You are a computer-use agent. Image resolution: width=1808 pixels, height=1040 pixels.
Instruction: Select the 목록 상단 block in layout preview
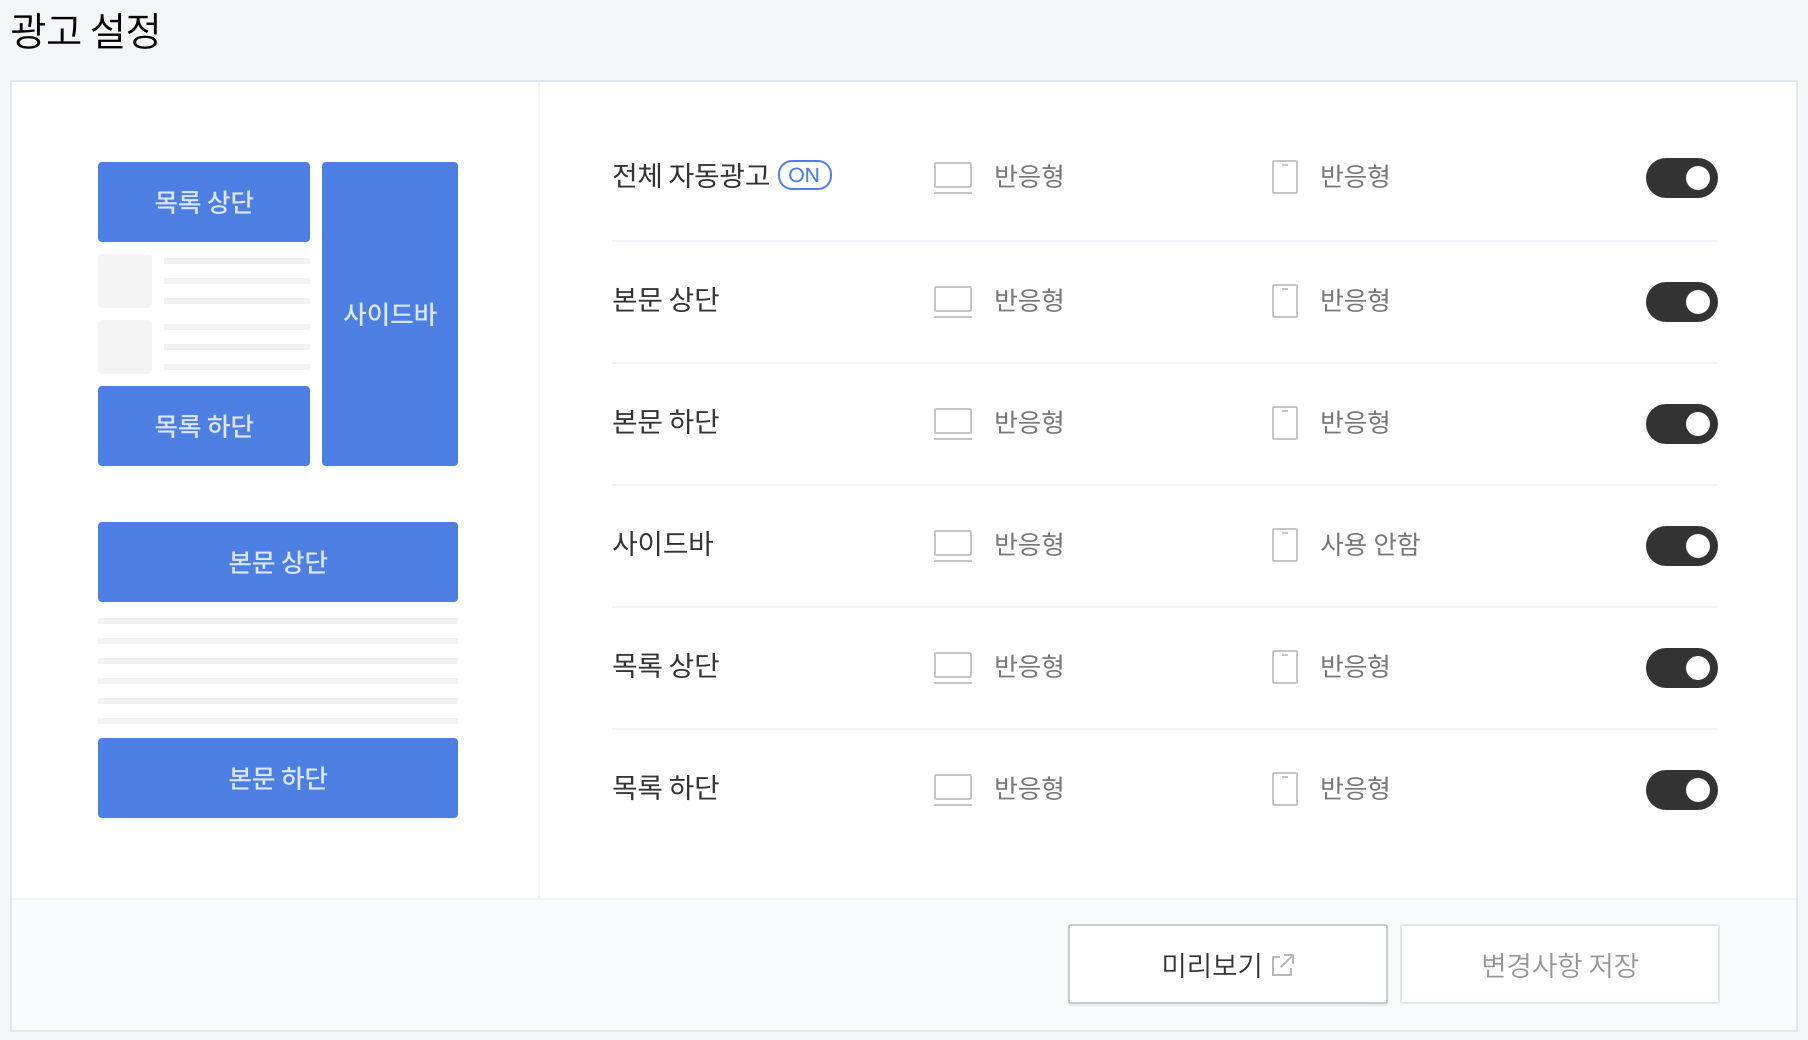point(204,202)
